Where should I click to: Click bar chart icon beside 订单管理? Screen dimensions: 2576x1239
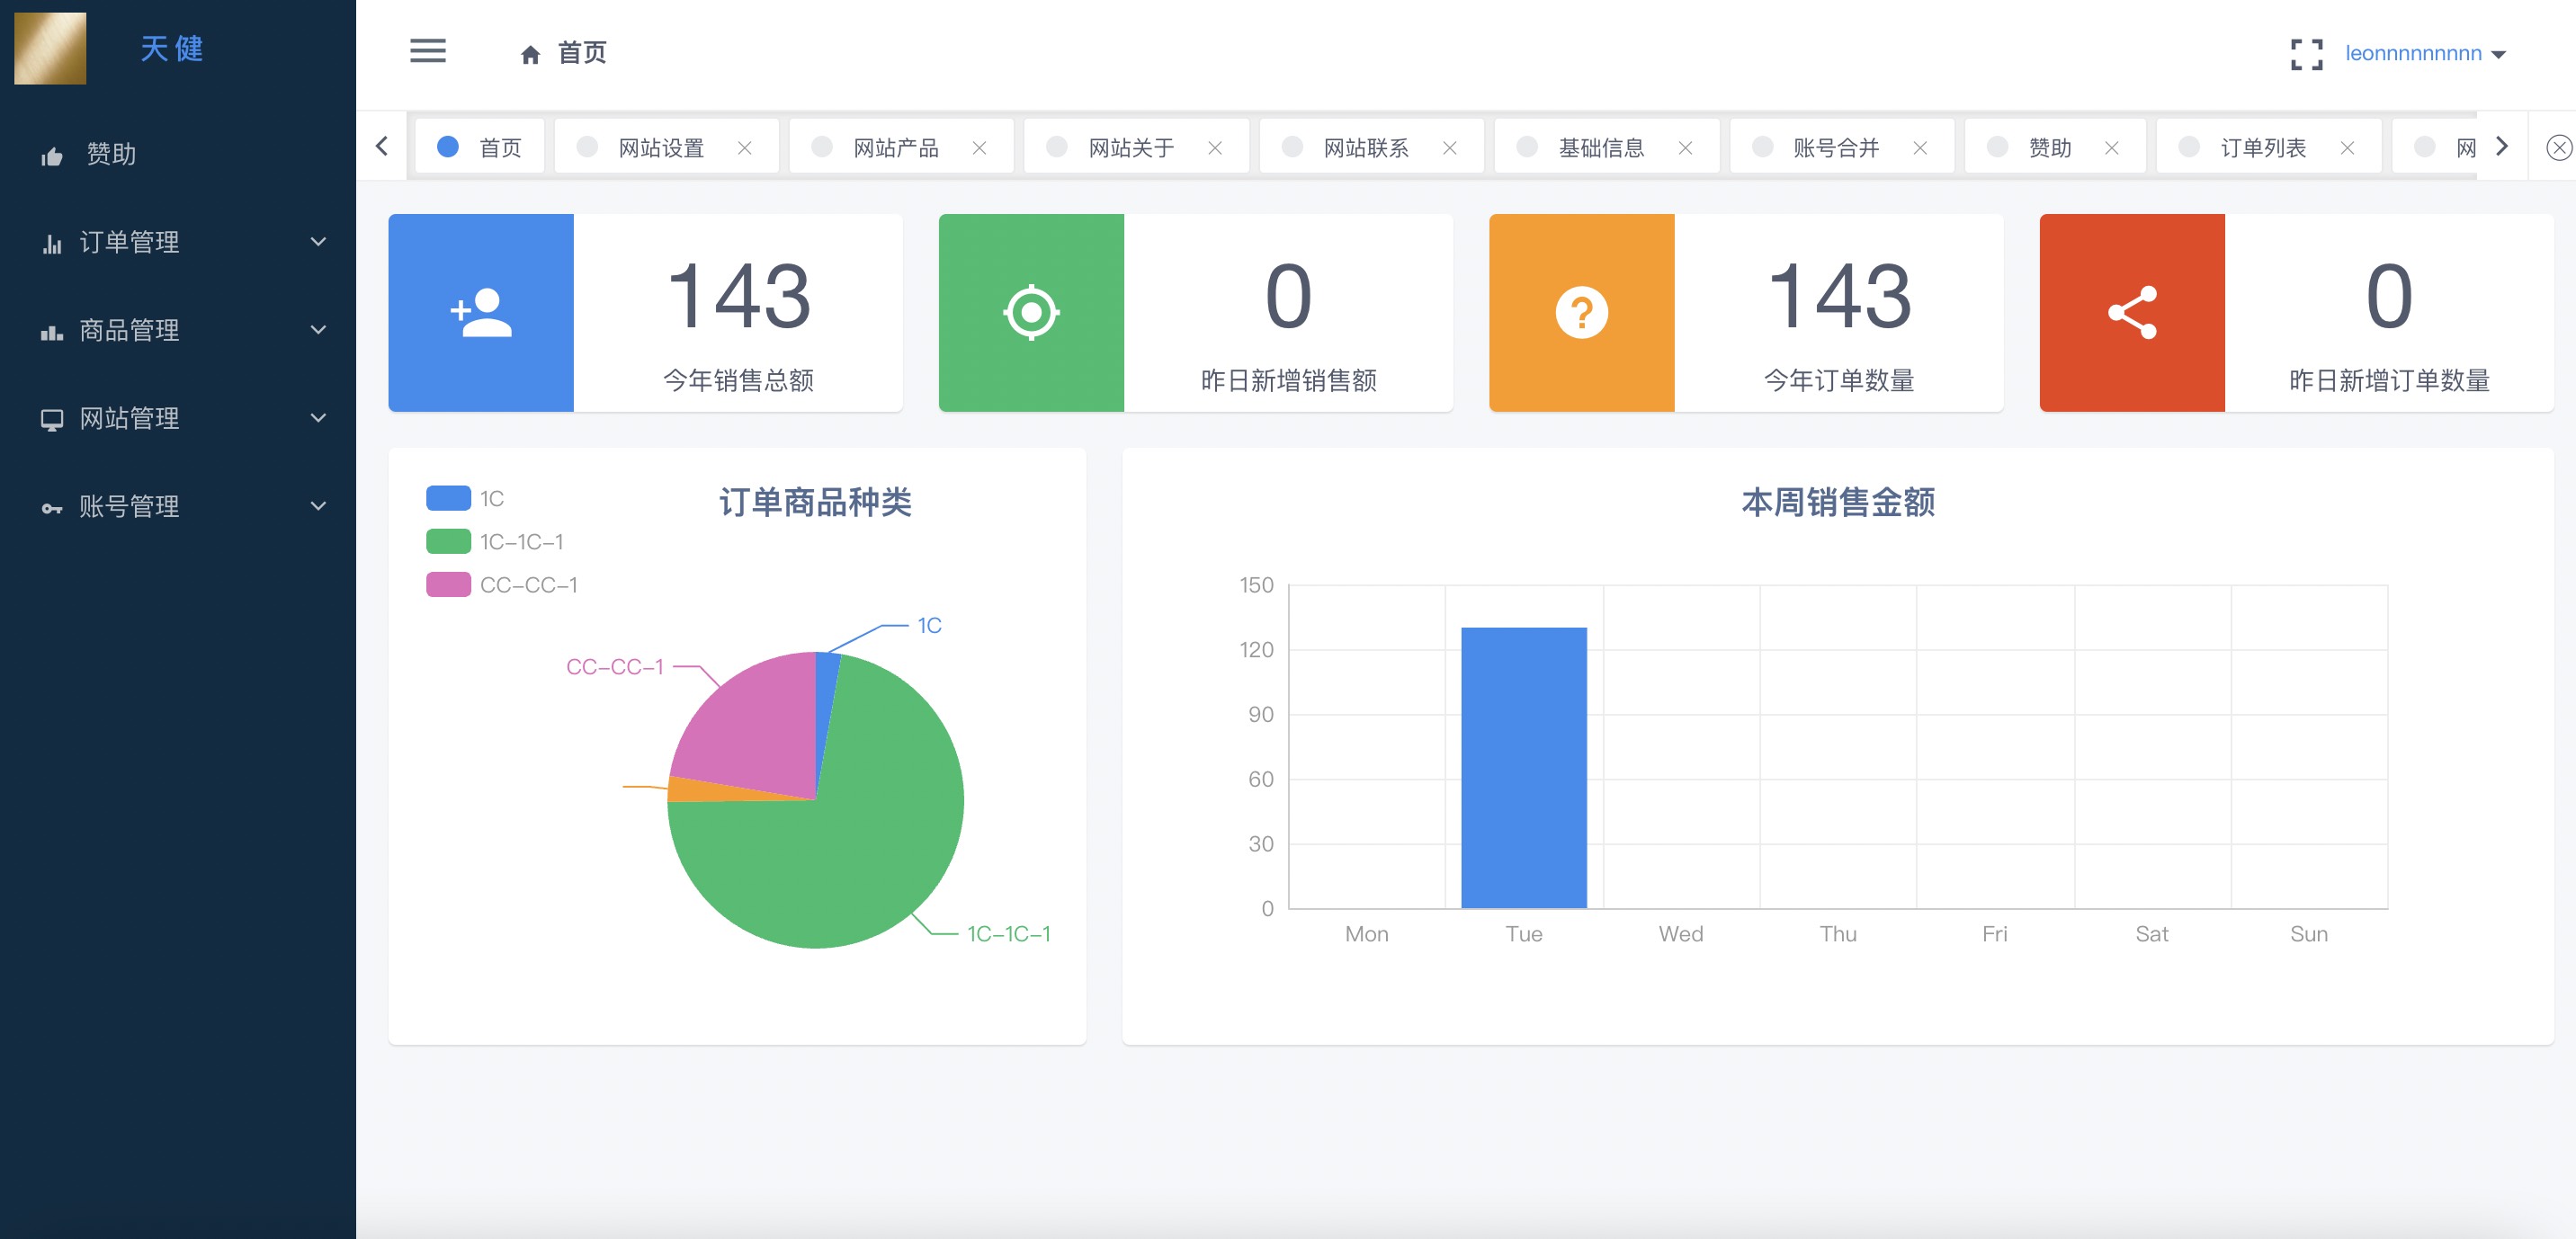[52, 243]
